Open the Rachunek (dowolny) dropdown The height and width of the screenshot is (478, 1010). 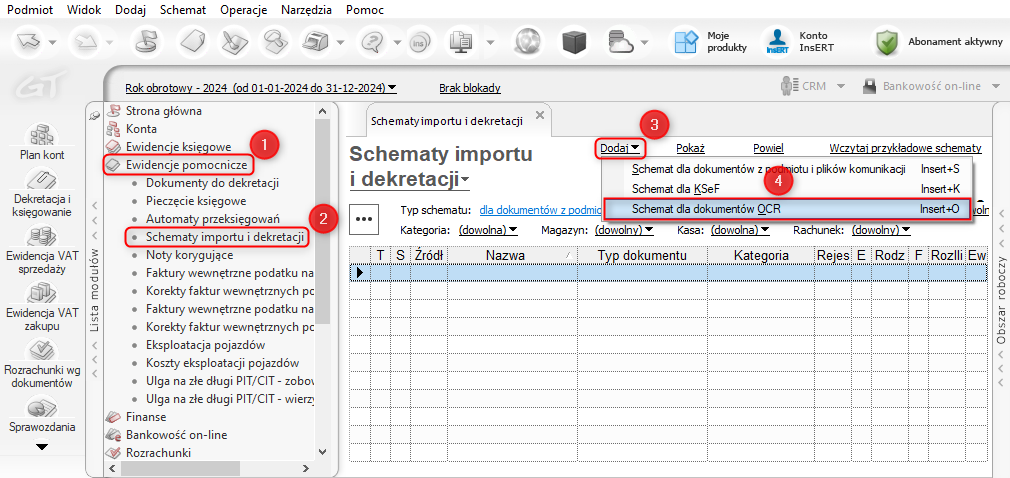tap(881, 229)
